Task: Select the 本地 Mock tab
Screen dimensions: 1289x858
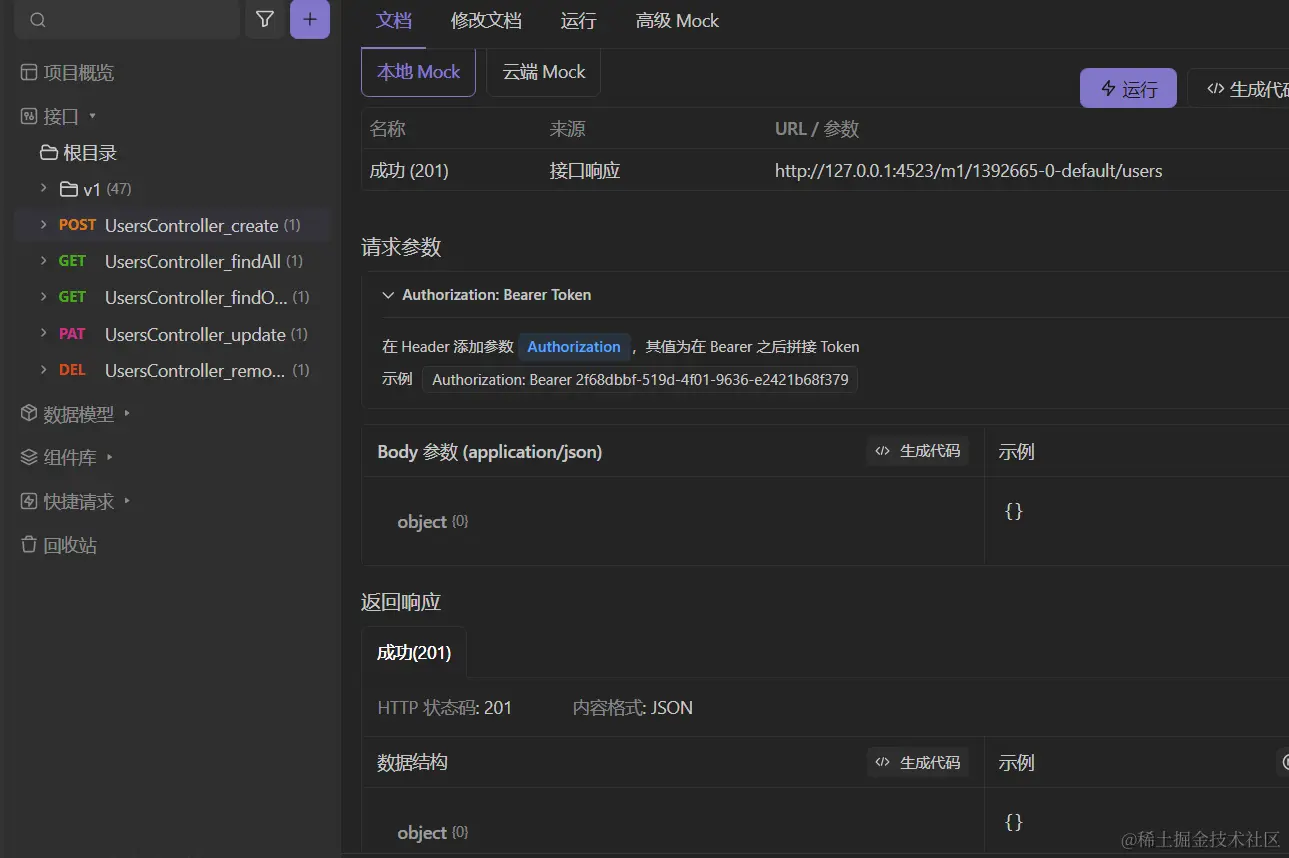Action: 418,72
